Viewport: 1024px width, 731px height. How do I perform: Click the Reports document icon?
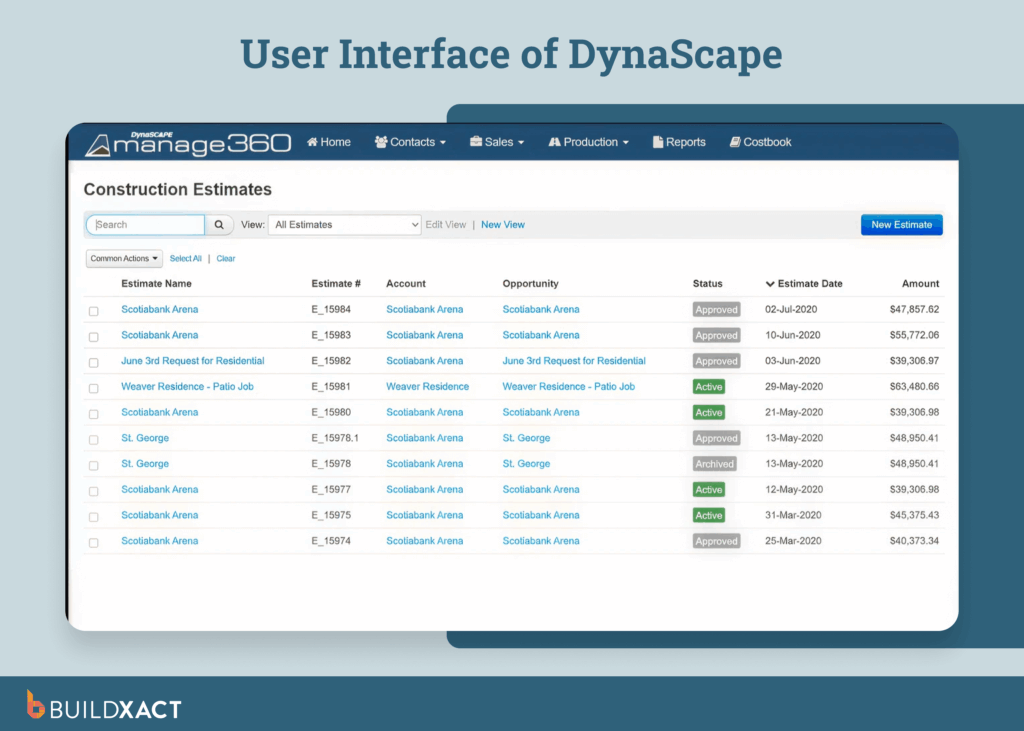(x=659, y=142)
